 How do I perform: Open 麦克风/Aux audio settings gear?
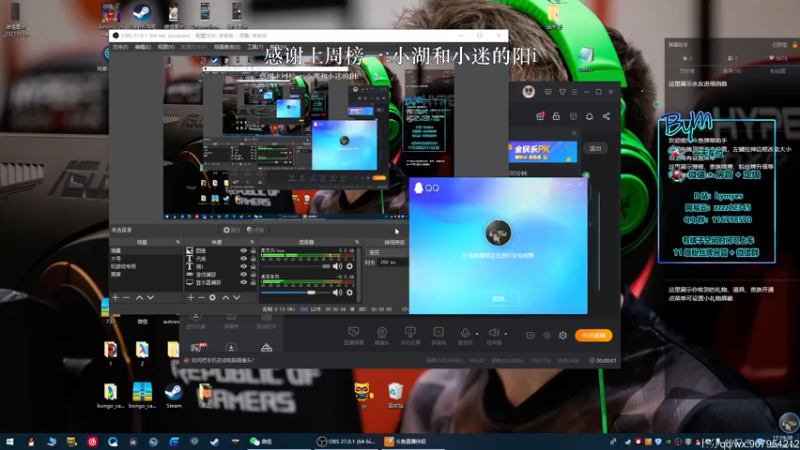pyautogui.click(x=349, y=266)
